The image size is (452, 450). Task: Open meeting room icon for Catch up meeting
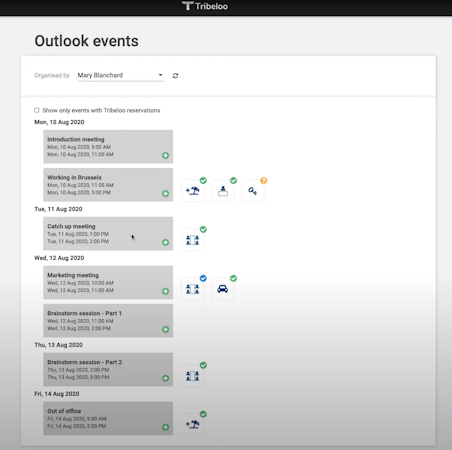pos(193,240)
